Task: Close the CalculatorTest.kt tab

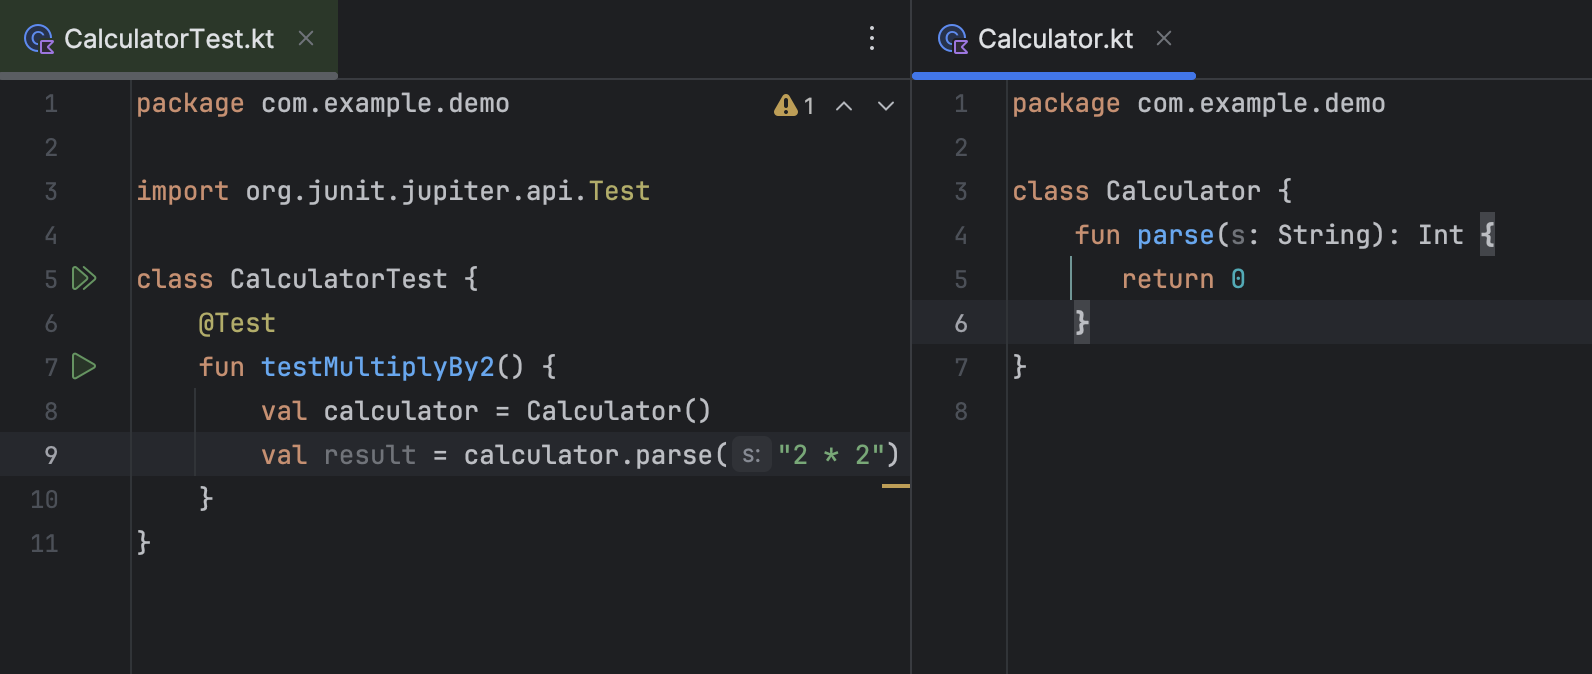Action: coord(306,39)
